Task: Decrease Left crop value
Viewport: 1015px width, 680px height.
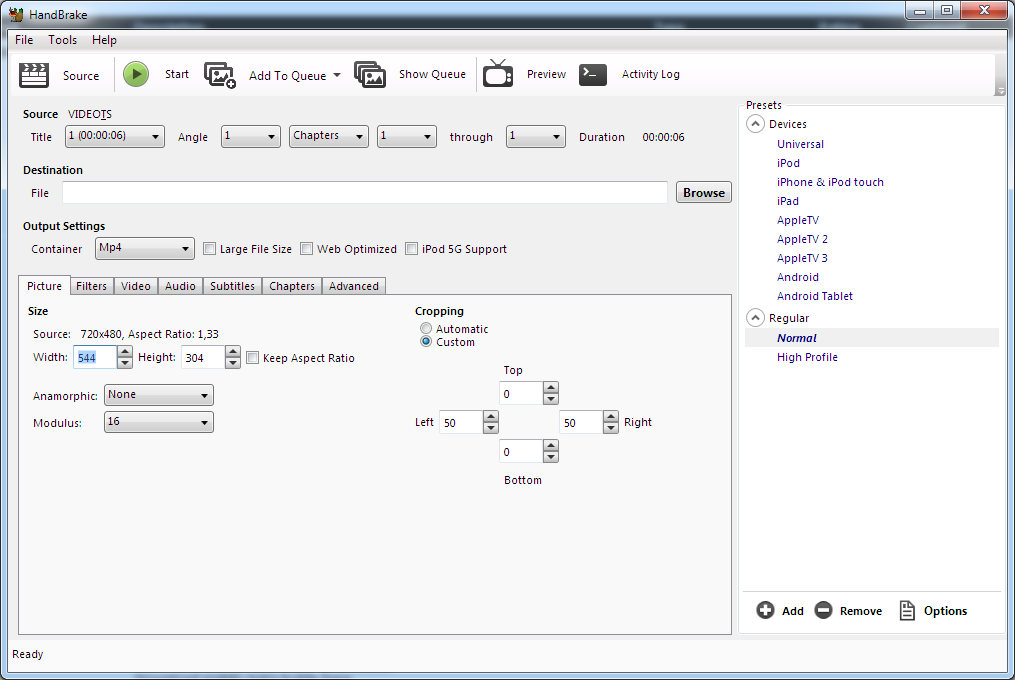Action: point(491,427)
